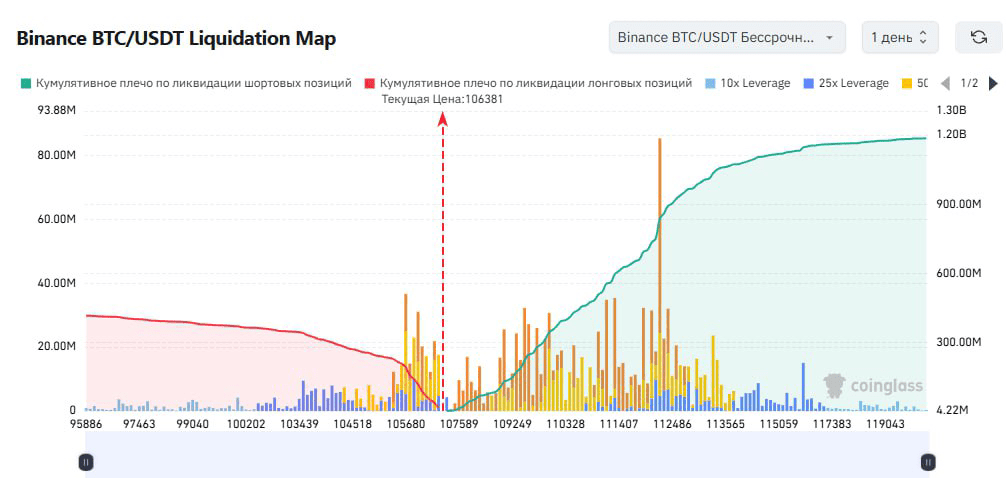Click the period selector up-down arrows
The height and width of the screenshot is (478, 1006).
tap(923, 38)
